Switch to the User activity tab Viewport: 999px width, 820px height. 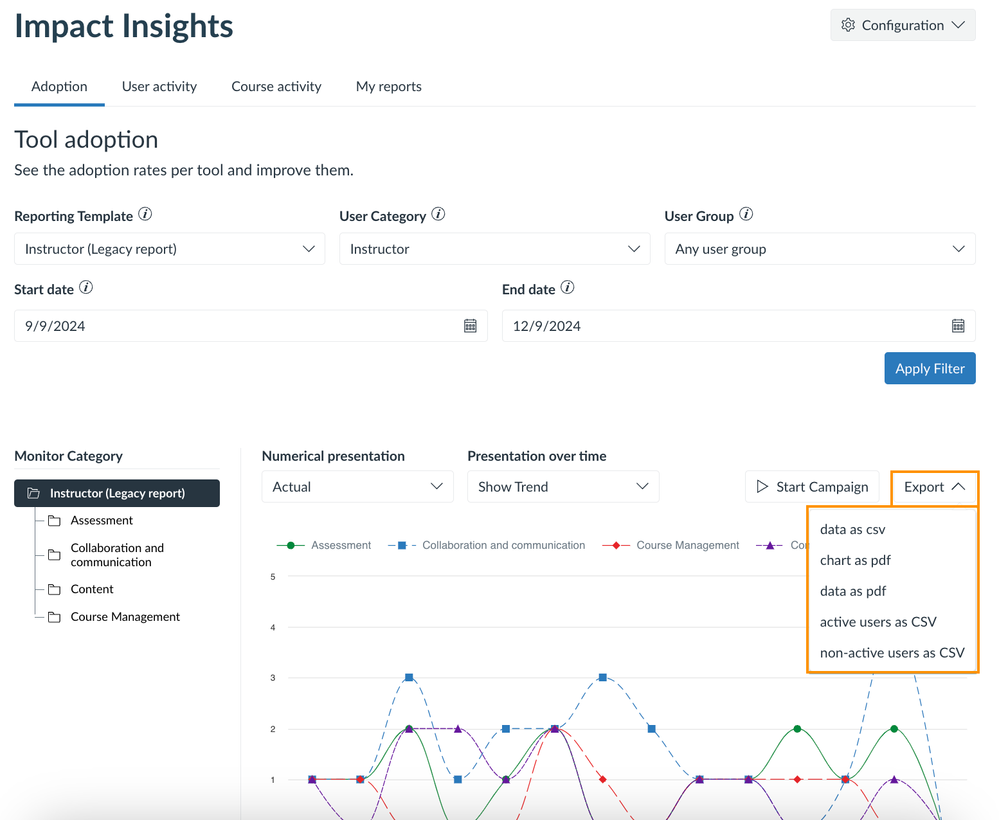159,87
